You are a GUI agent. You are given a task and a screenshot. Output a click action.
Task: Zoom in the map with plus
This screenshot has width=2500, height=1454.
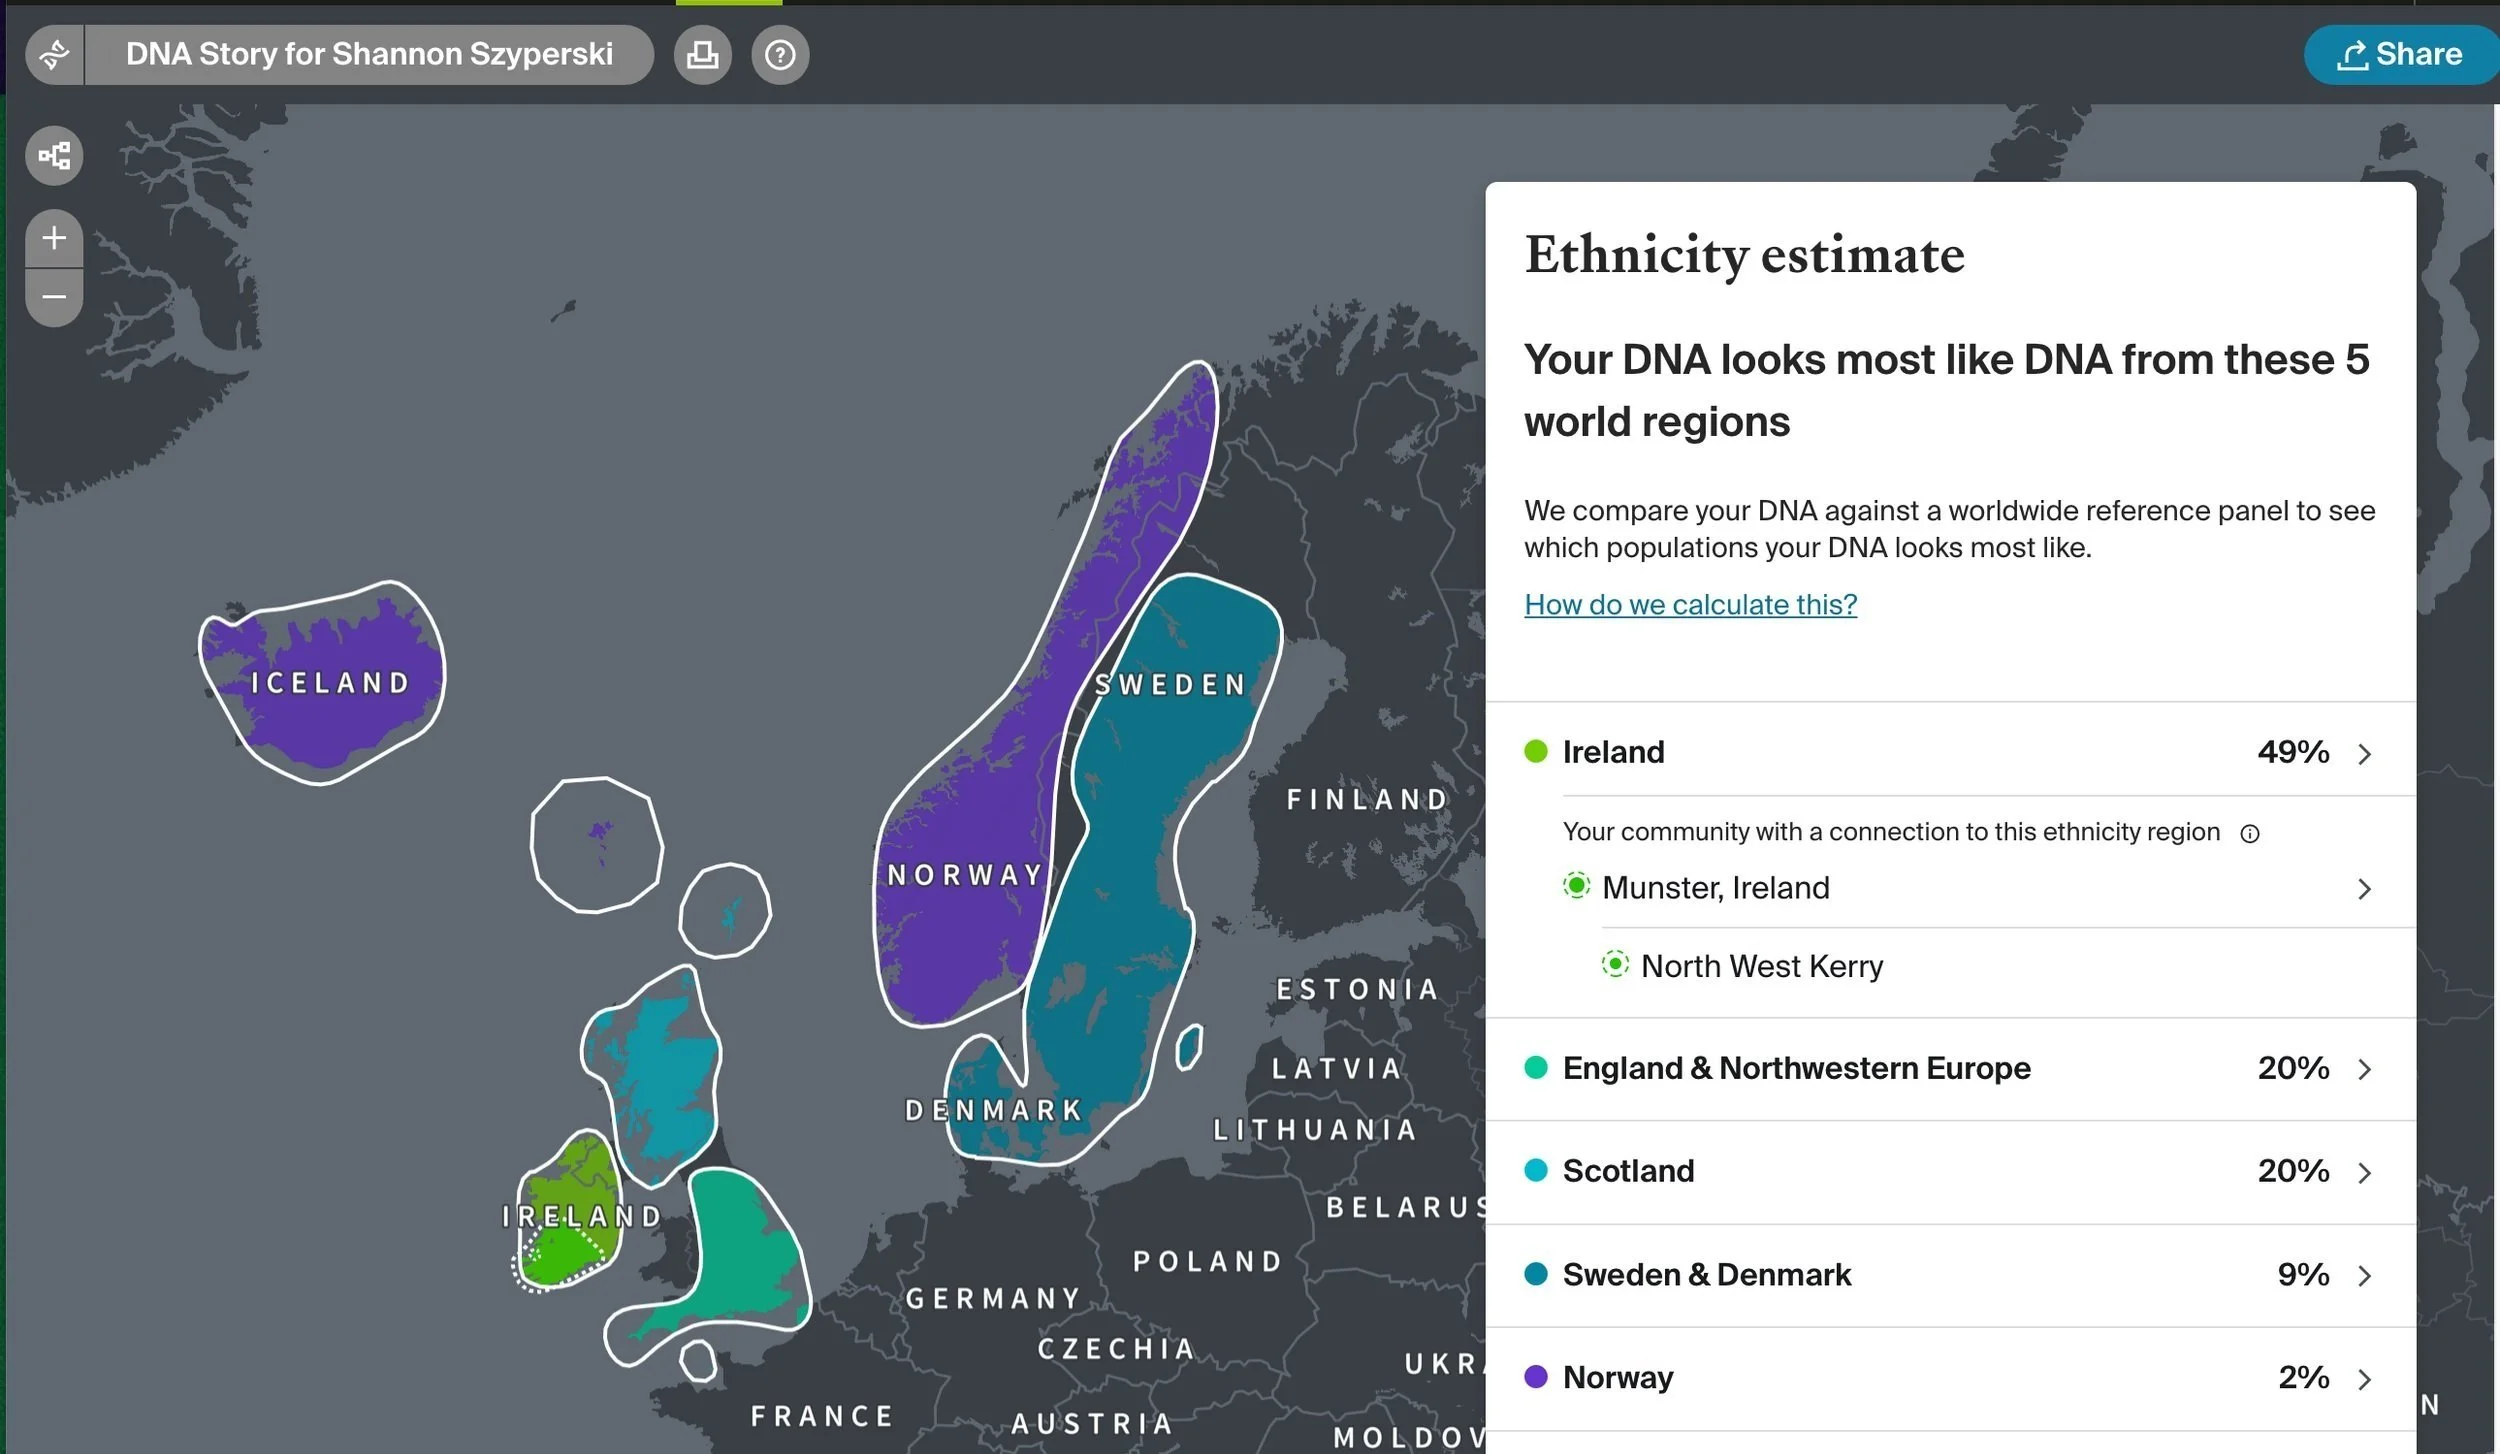pyautogui.click(x=54, y=238)
